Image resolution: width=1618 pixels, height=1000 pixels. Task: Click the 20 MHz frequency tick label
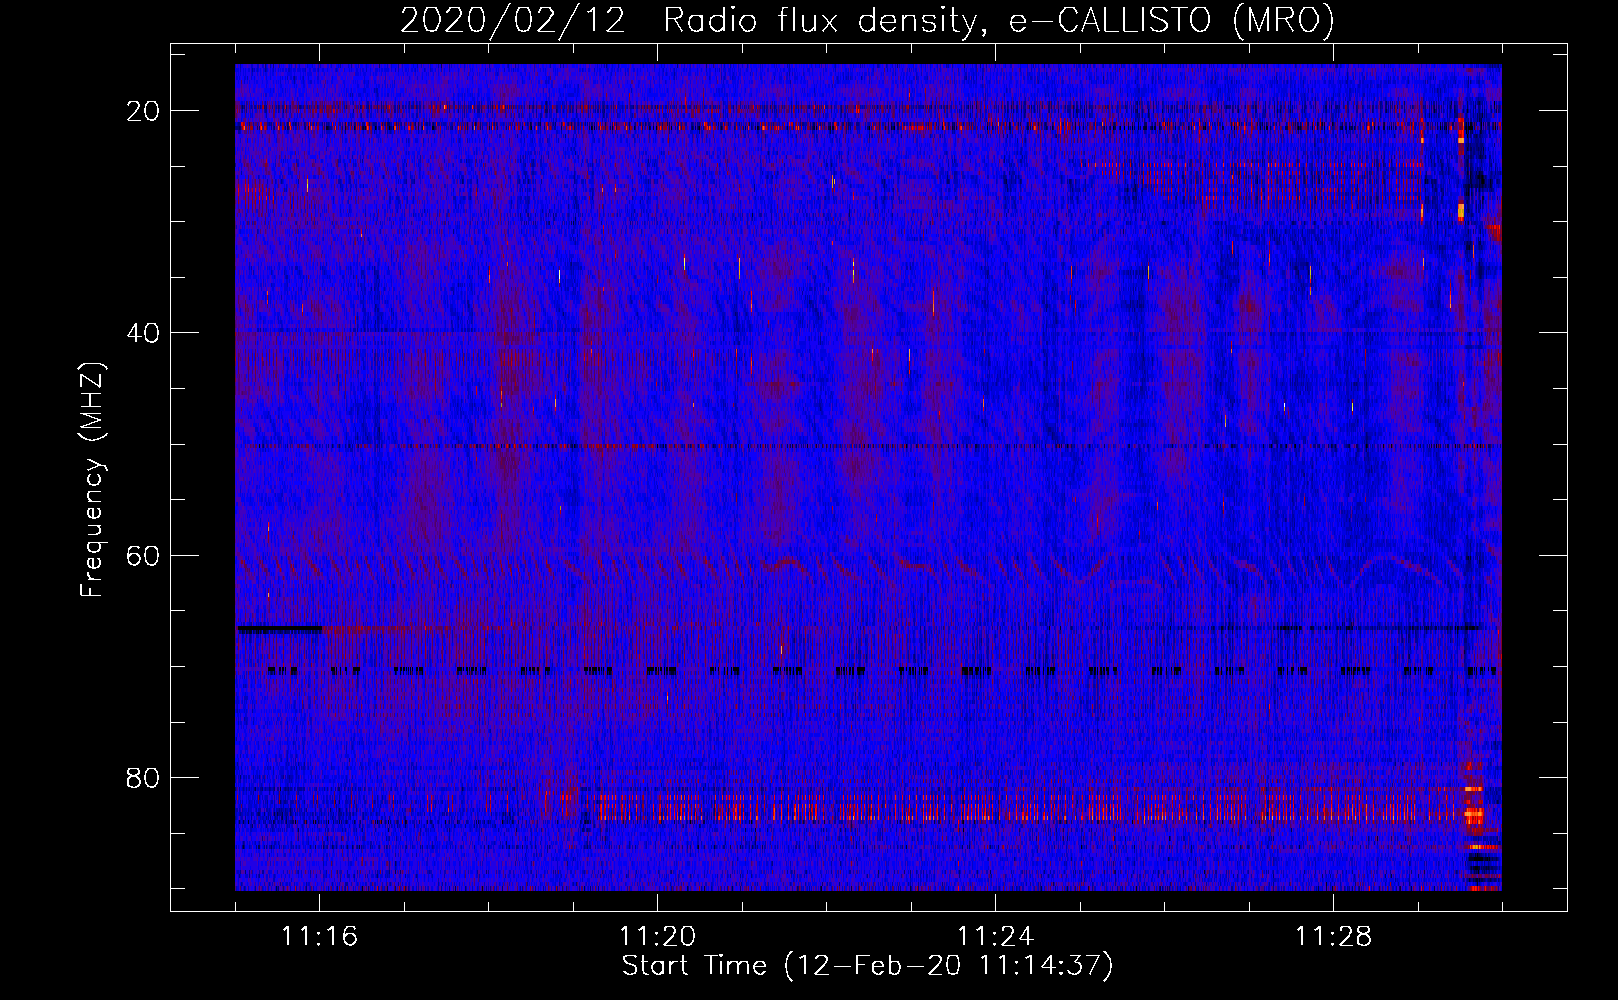143,111
